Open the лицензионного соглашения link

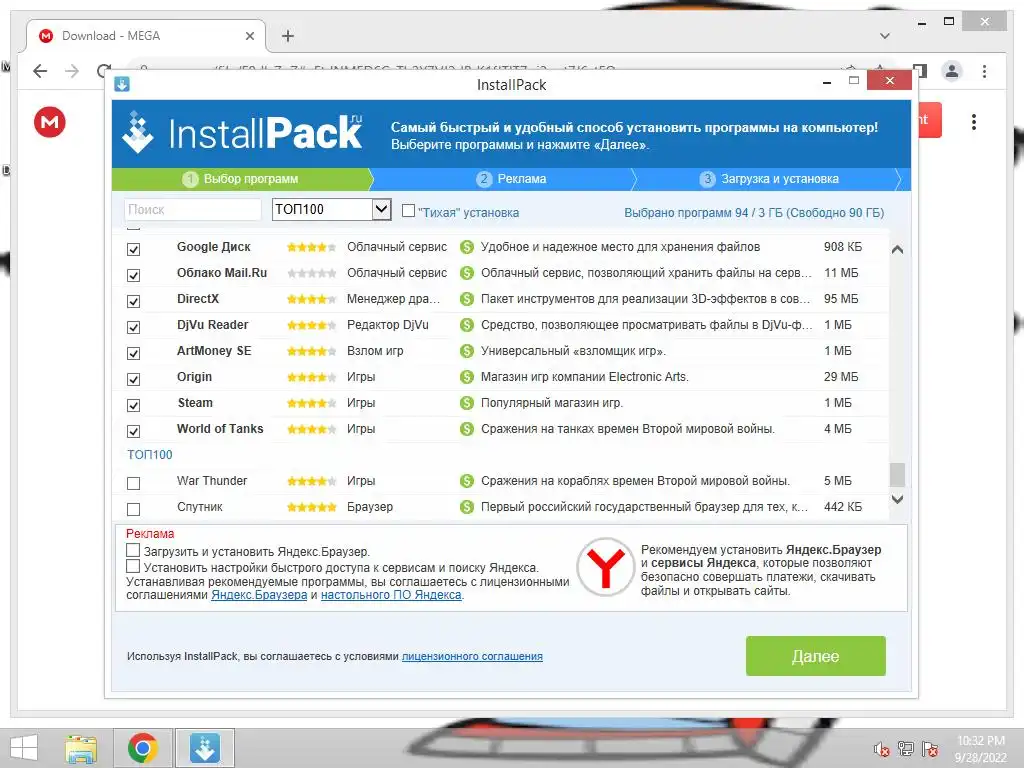[x=472, y=656]
